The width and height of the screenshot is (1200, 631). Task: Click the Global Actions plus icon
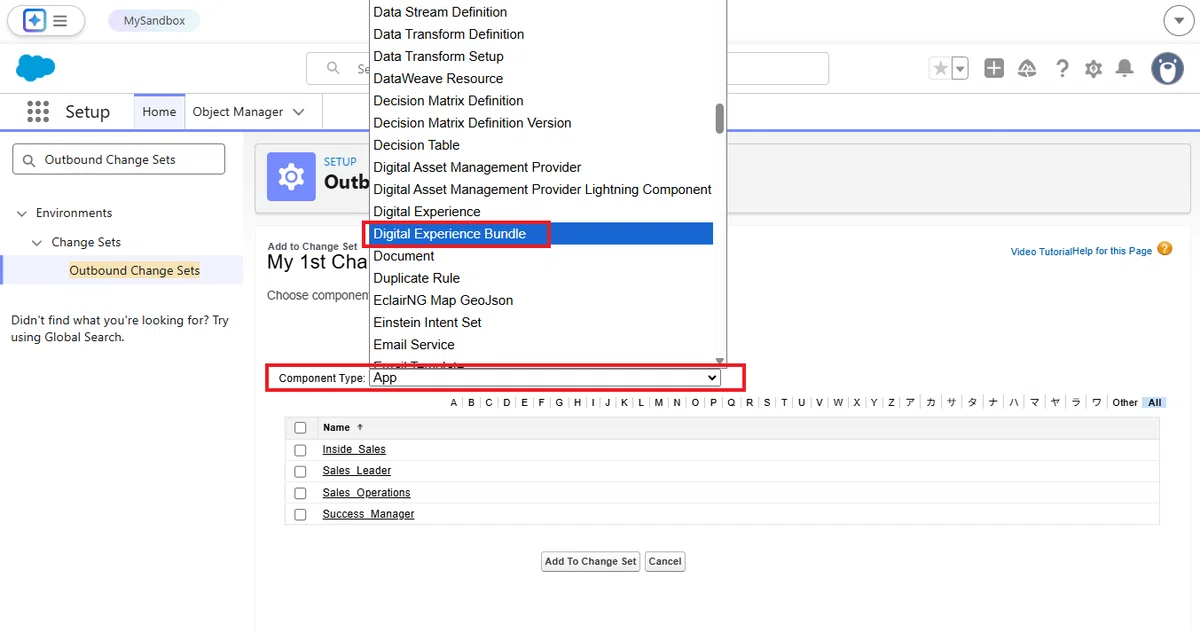pyautogui.click(x=994, y=68)
